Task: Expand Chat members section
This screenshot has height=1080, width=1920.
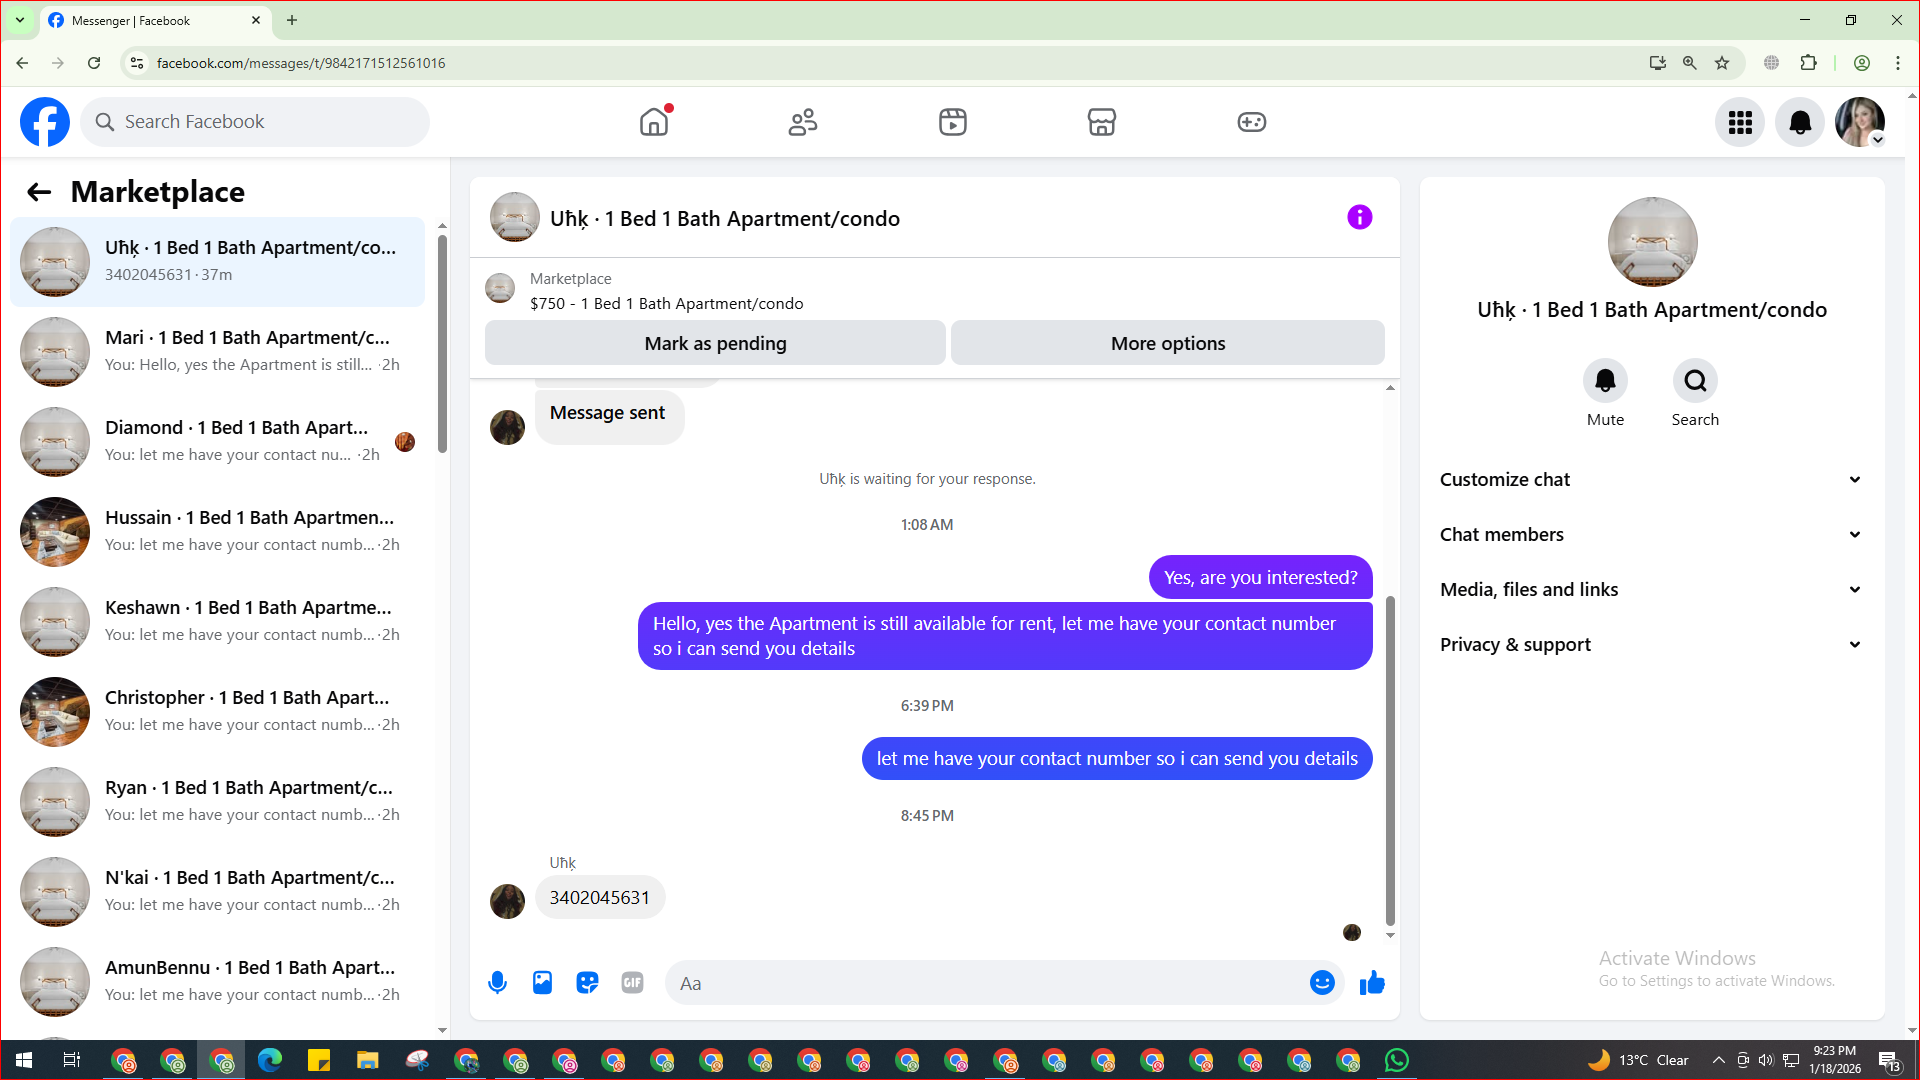Action: (x=1650, y=535)
